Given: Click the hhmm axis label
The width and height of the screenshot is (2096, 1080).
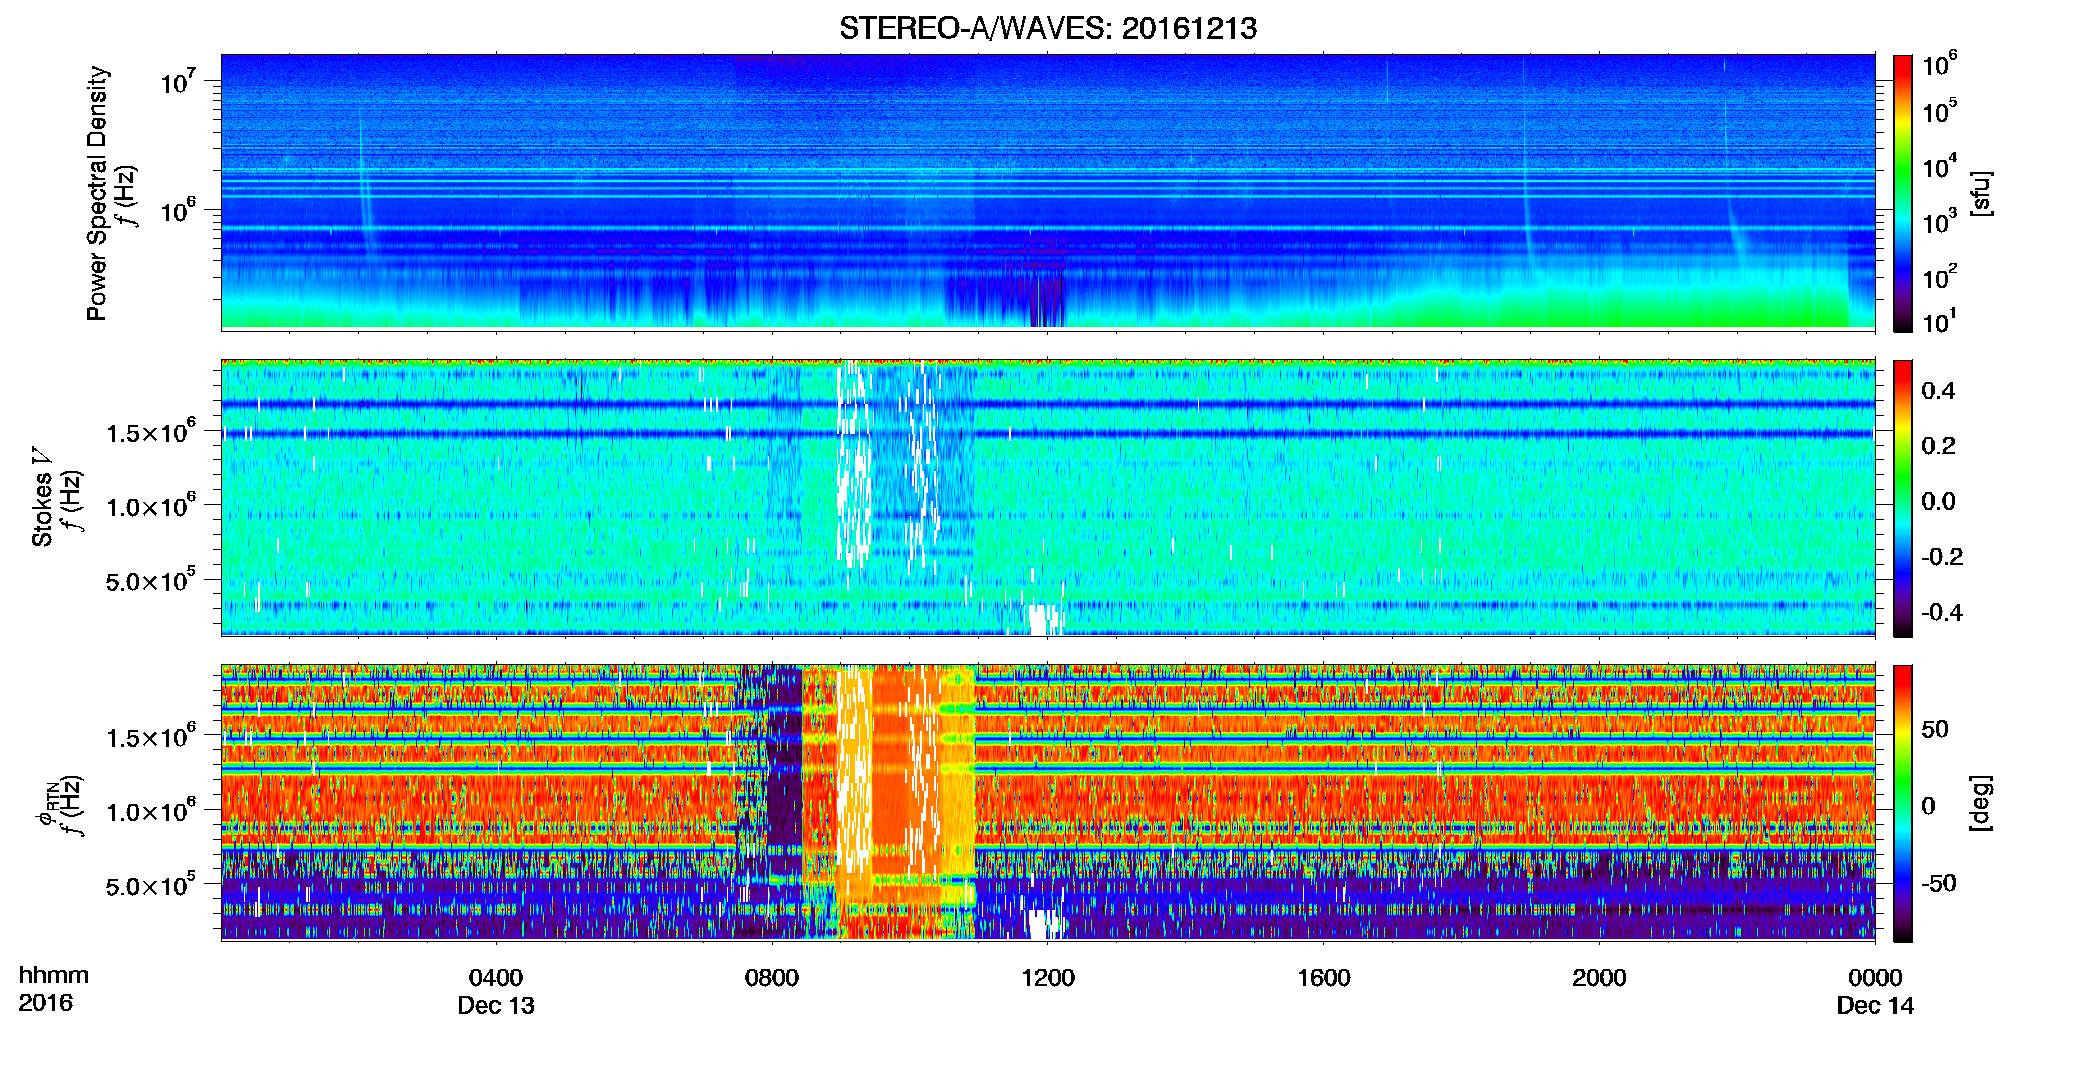Looking at the screenshot, I should 54,976.
